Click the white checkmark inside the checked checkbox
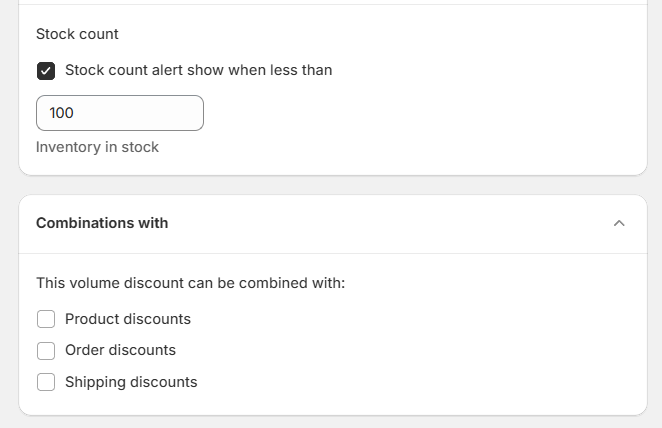Viewport: 662px width, 428px height. (x=46, y=71)
